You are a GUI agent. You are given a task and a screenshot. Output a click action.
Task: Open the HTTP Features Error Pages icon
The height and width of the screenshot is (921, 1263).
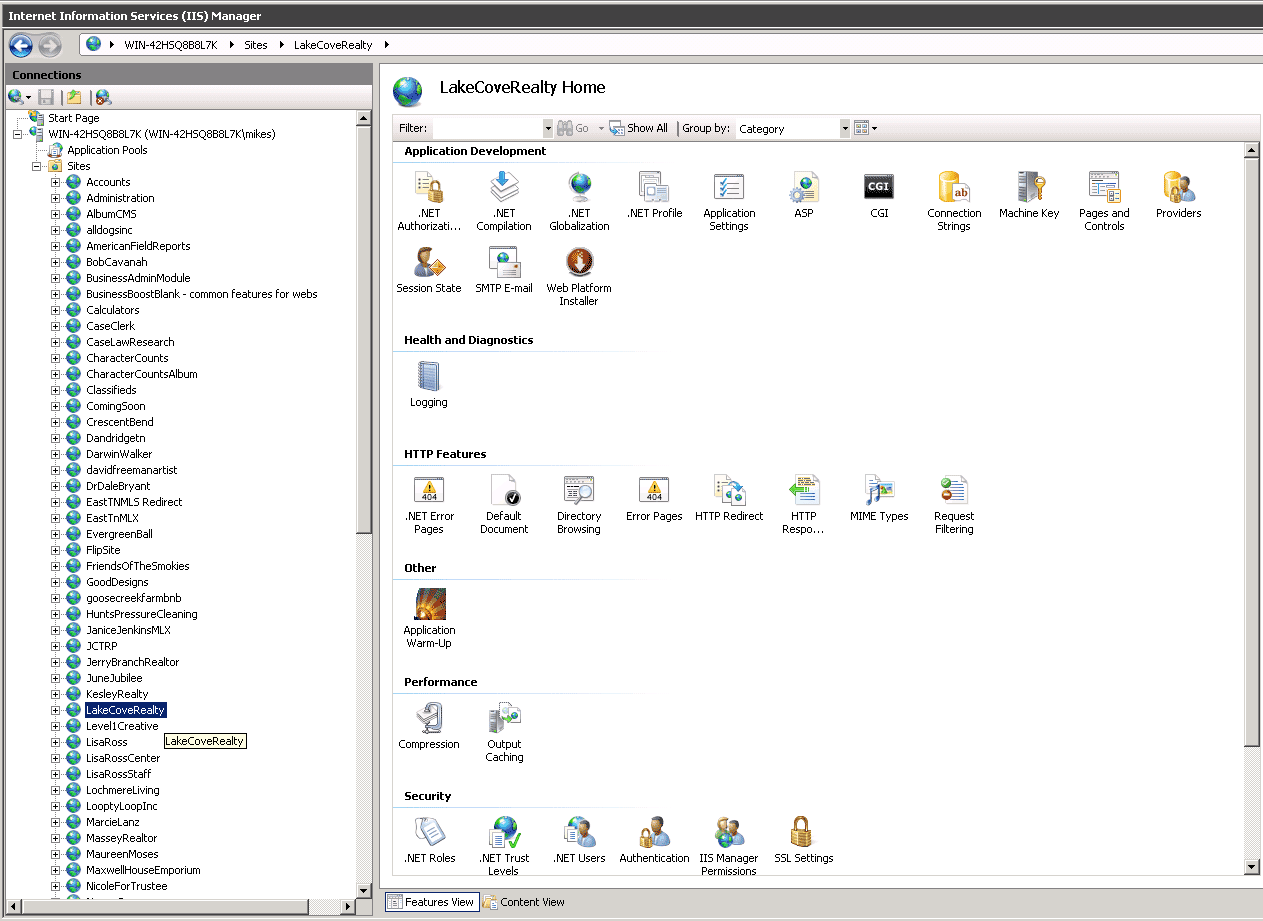(654, 498)
